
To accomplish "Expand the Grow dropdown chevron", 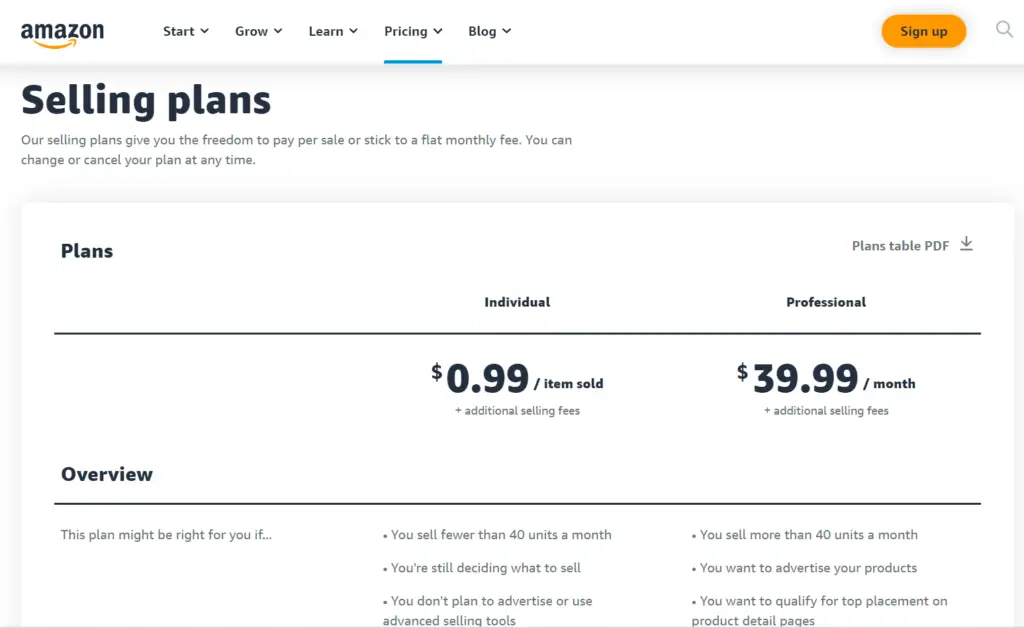I will 278,31.
